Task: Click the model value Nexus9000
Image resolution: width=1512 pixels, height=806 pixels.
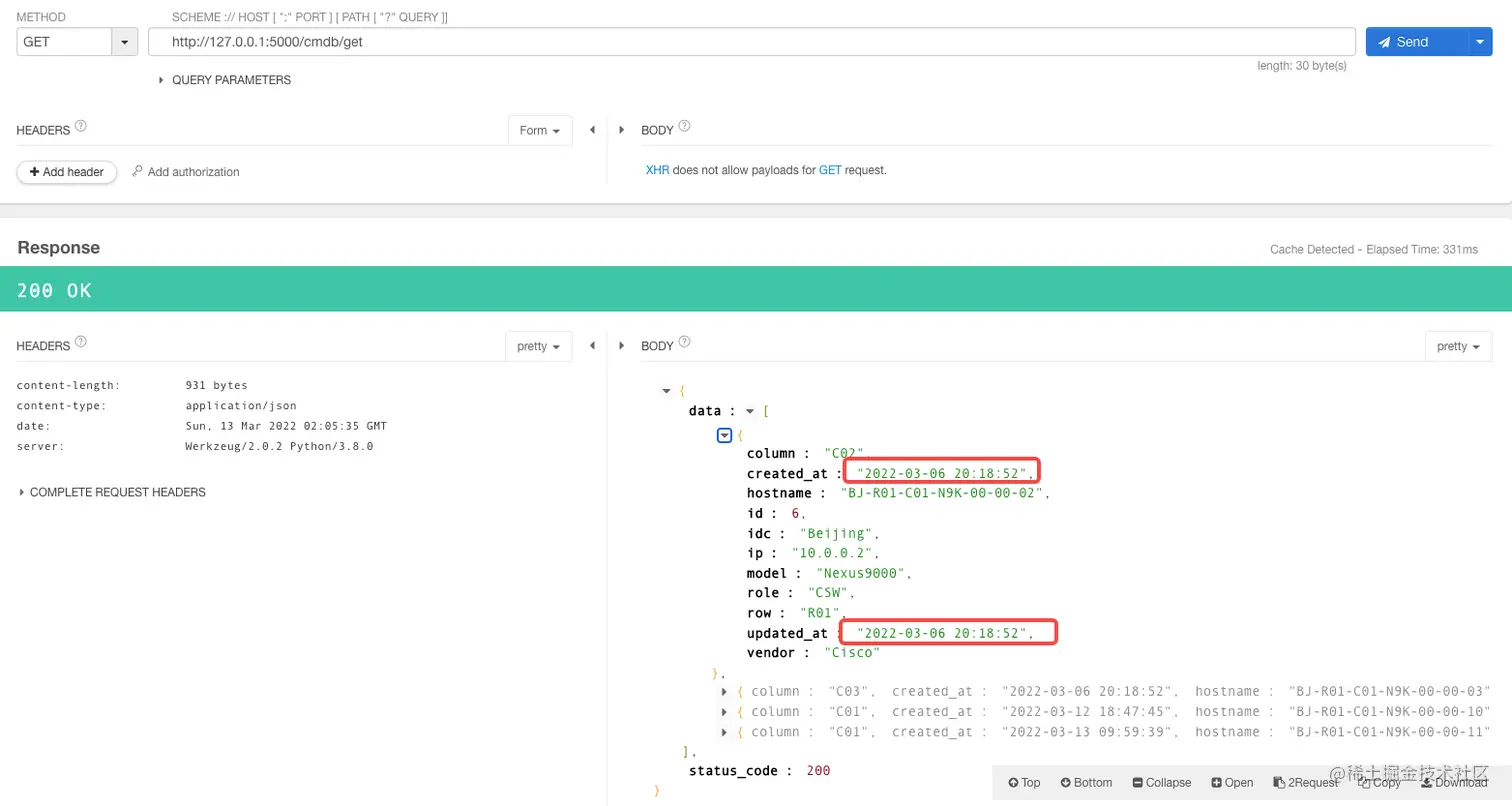Action: [x=863, y=573]
